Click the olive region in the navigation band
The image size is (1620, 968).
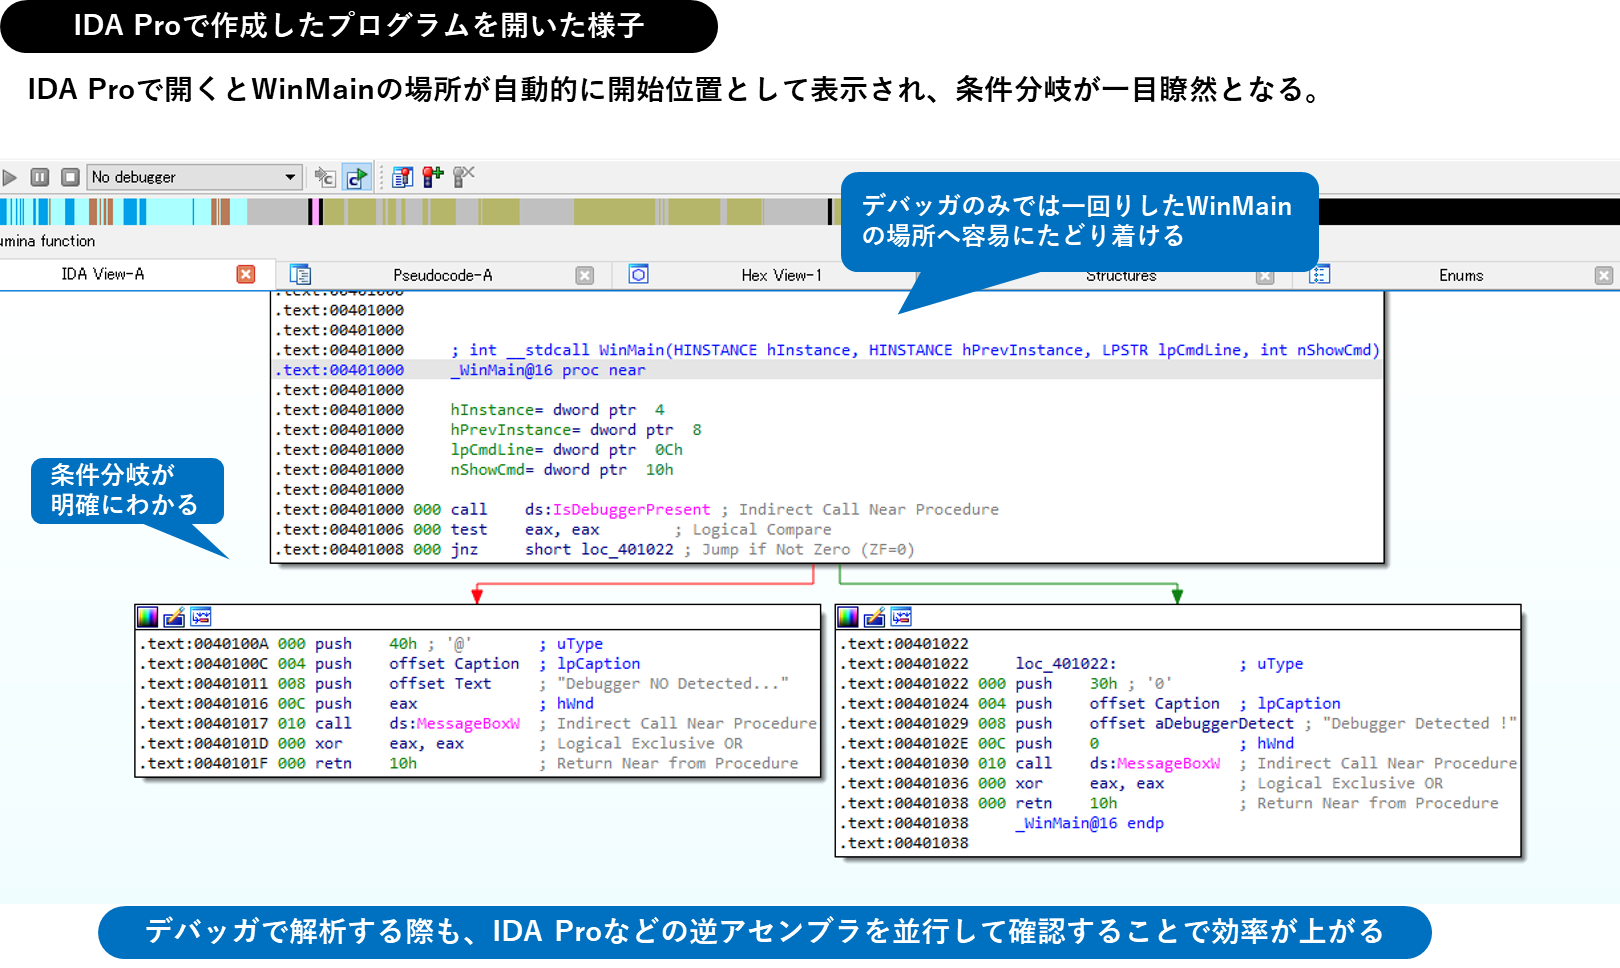(x=614, y=211)
